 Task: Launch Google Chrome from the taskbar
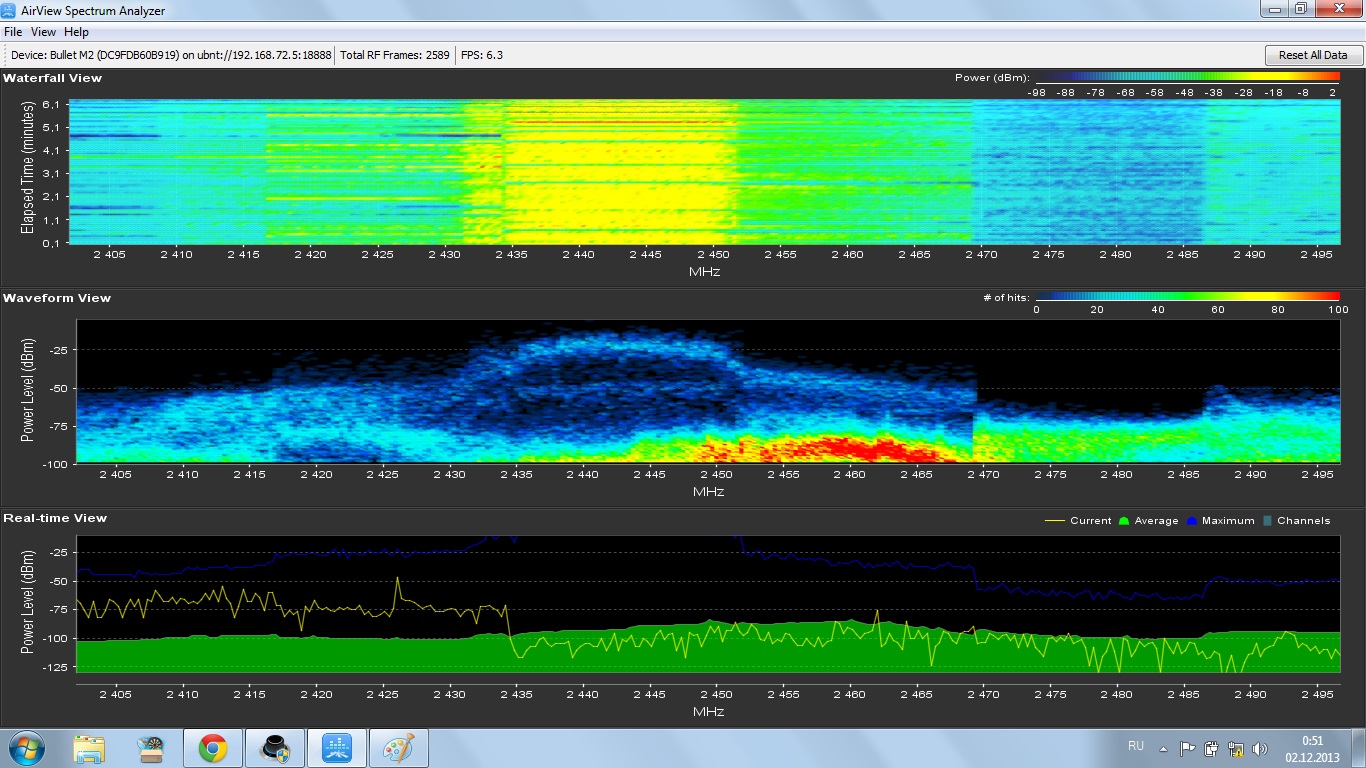click(212, 748)
